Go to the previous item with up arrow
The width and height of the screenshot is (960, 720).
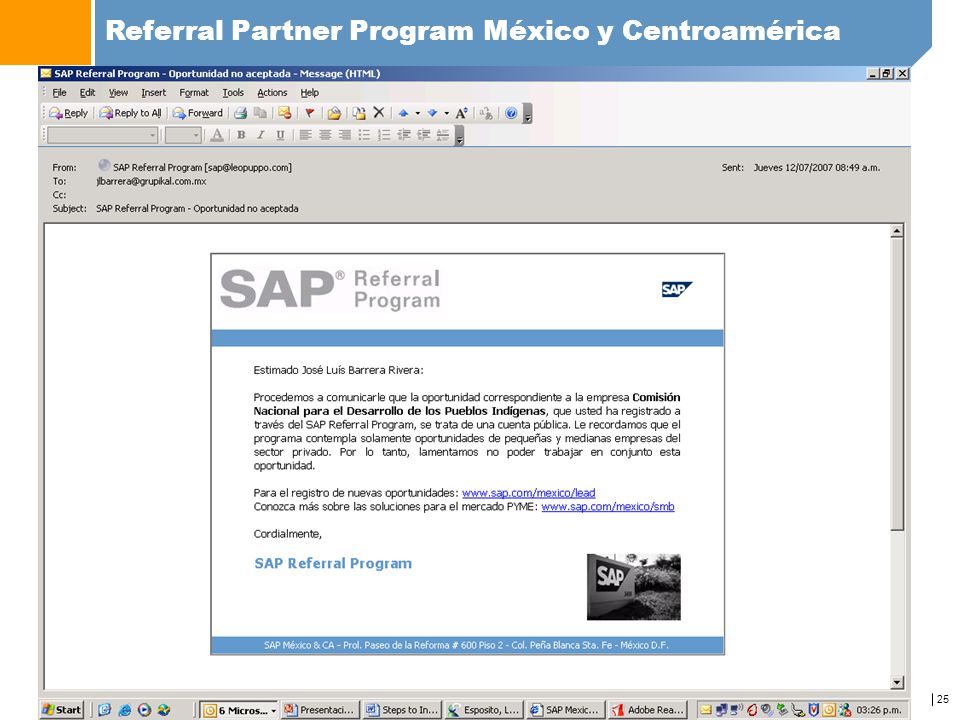tap(403, 113)
